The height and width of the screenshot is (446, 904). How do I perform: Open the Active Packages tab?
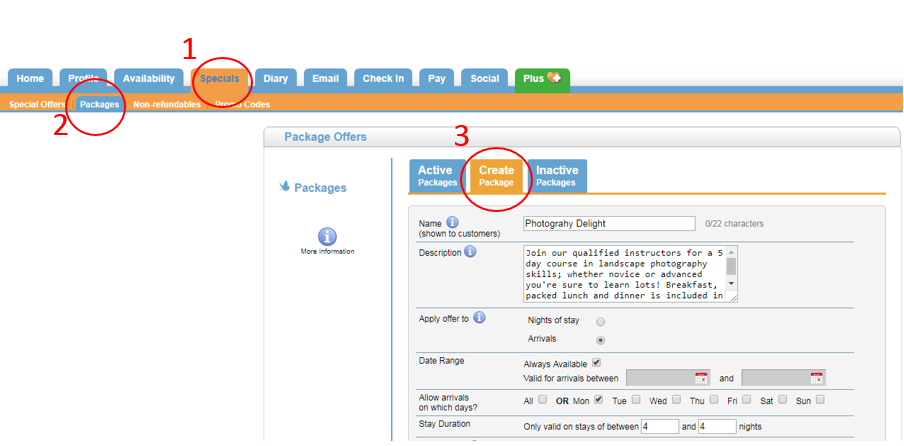tap(437, 176)
